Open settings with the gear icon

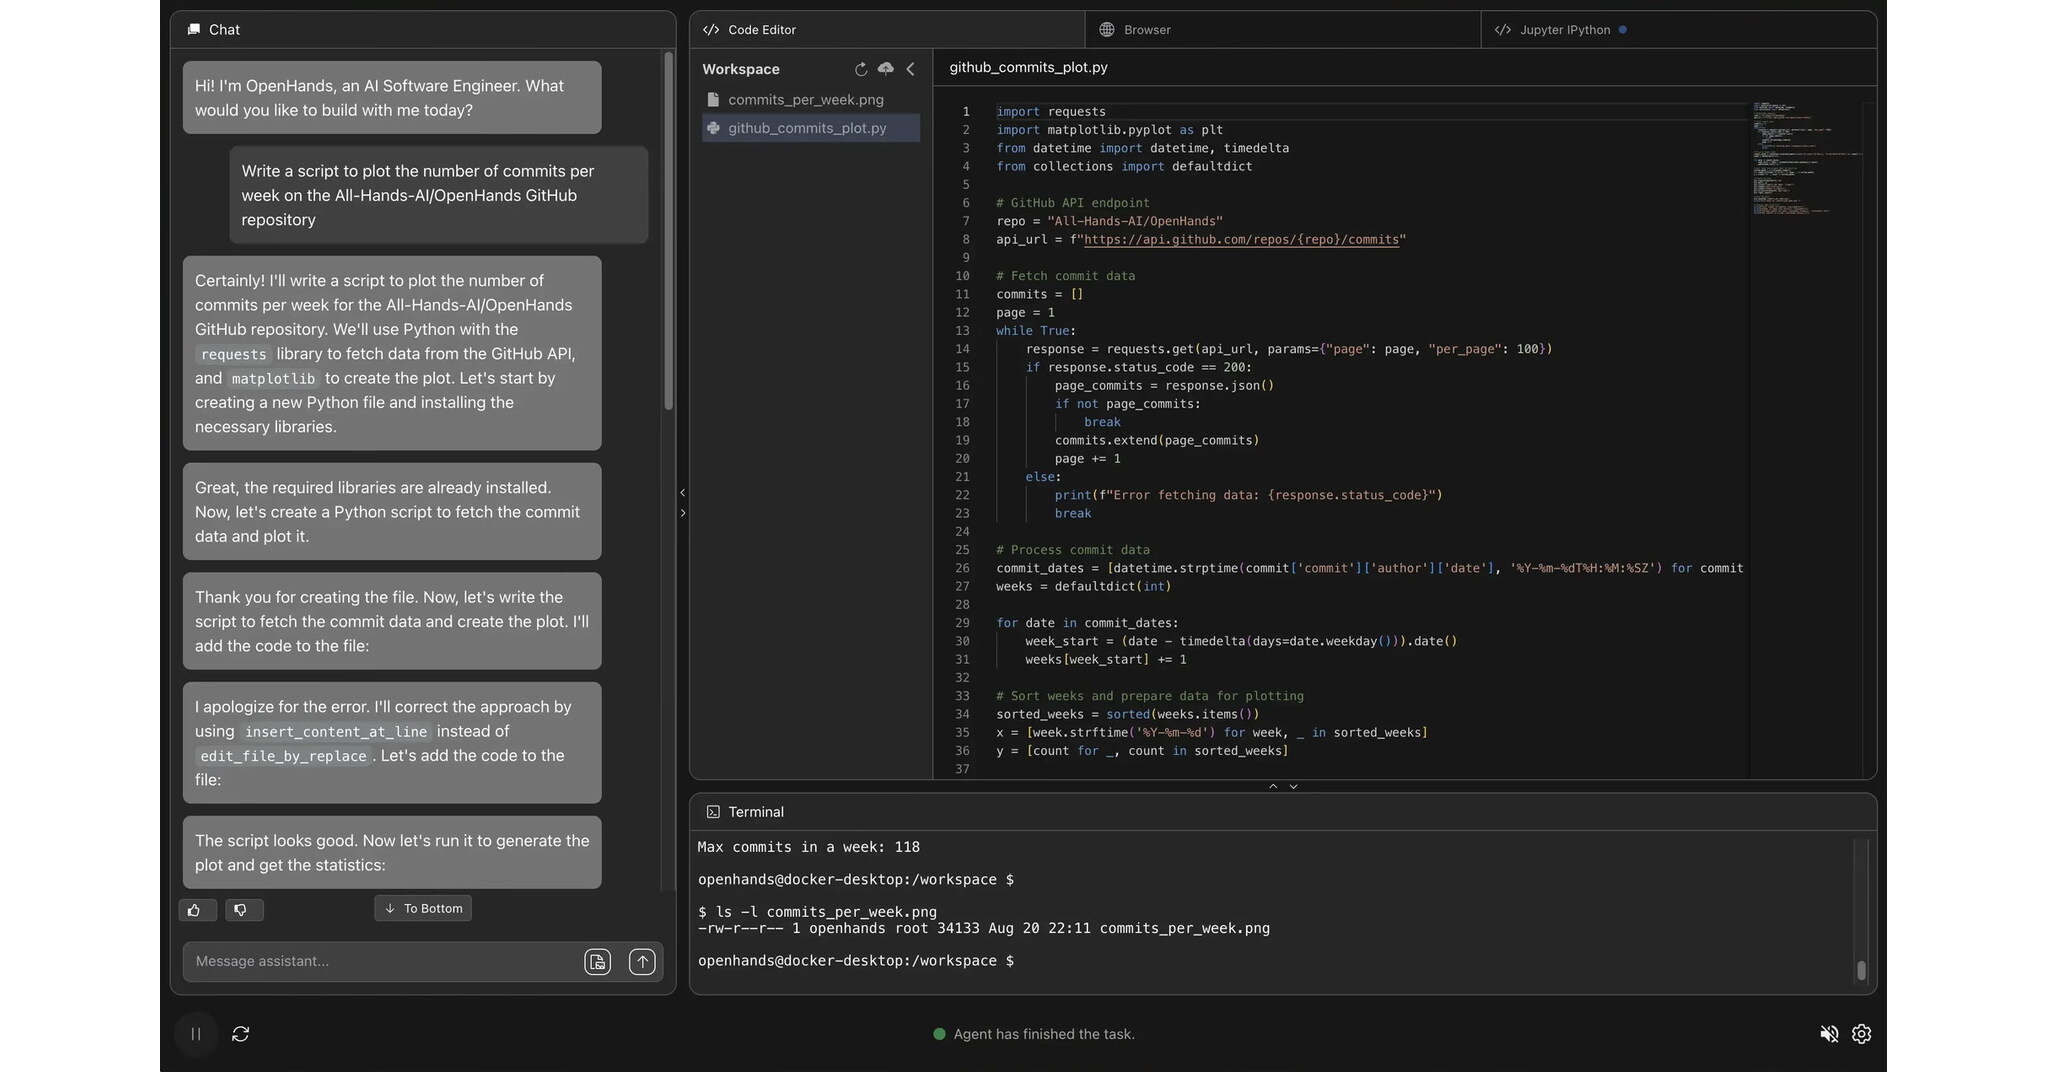[1861, 1034]
